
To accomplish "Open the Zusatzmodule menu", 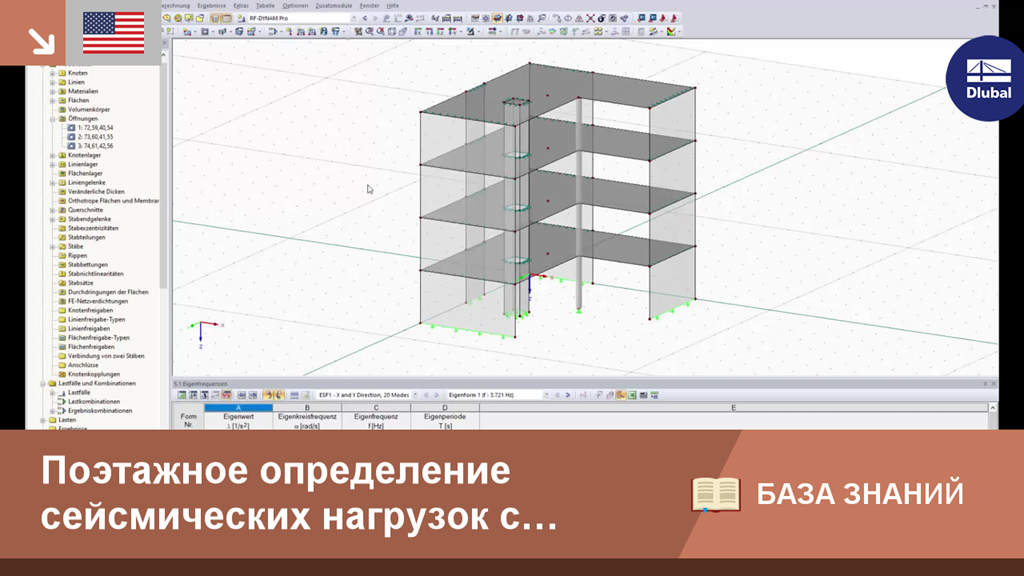I will [x=334, y=5].
